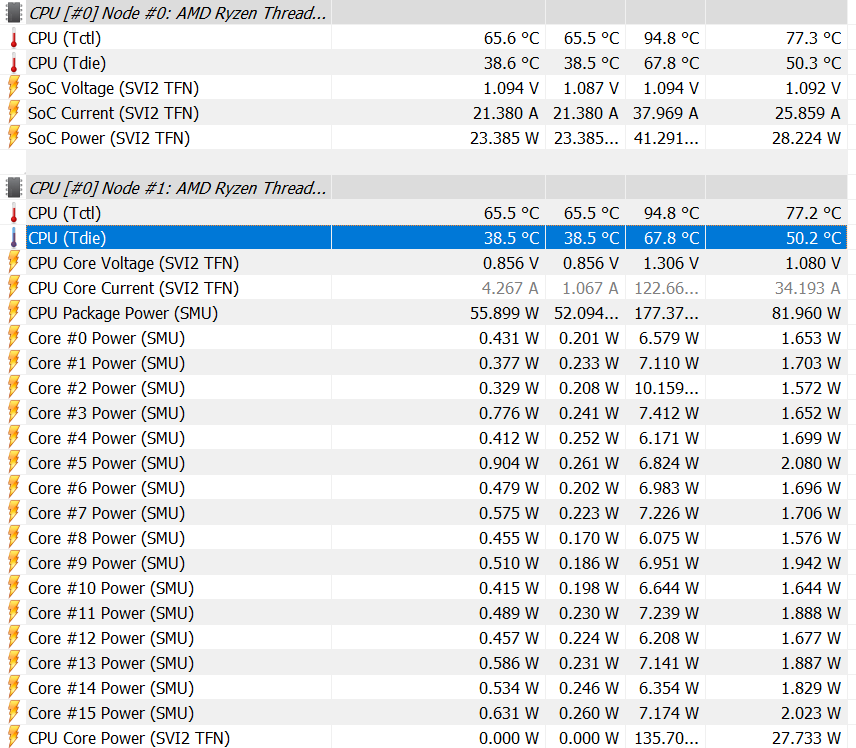Click the red thermometer icon beside Node #0 CPU (Tctl)
This screenshot has height=748, width=856.
coord(14,39)
